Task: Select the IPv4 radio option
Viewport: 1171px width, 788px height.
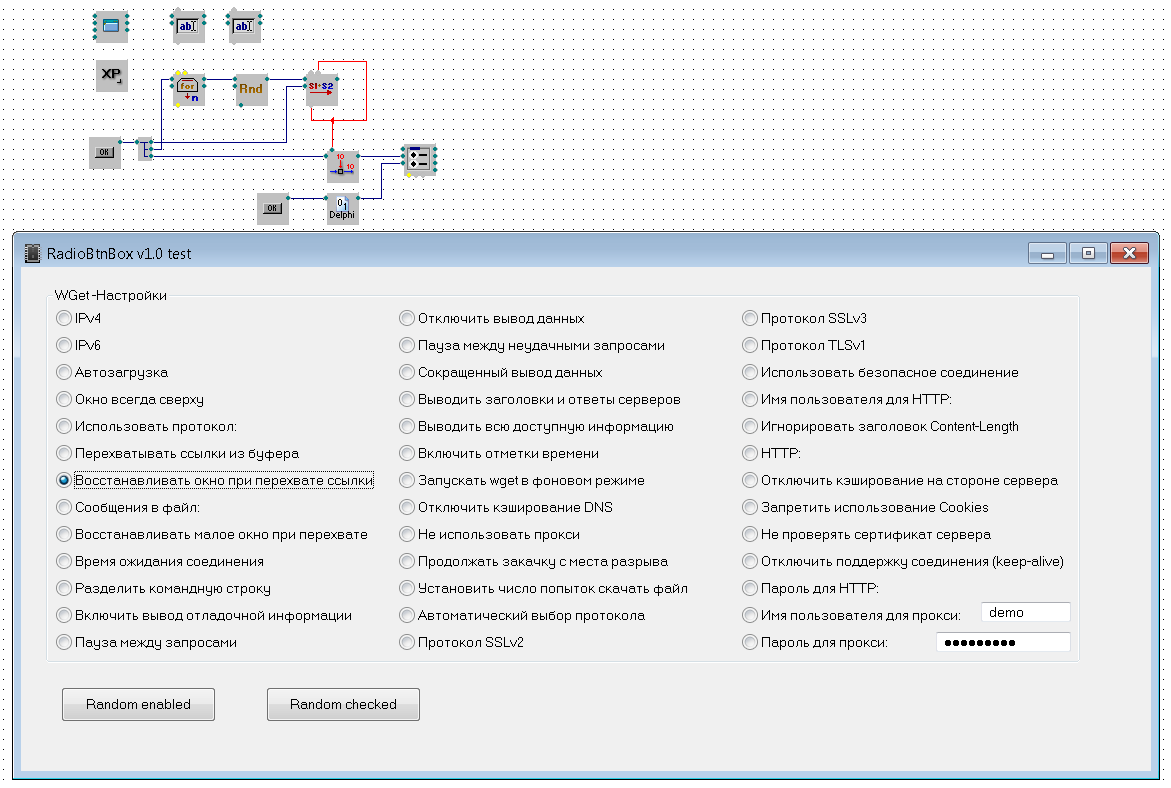Action: 78,318
